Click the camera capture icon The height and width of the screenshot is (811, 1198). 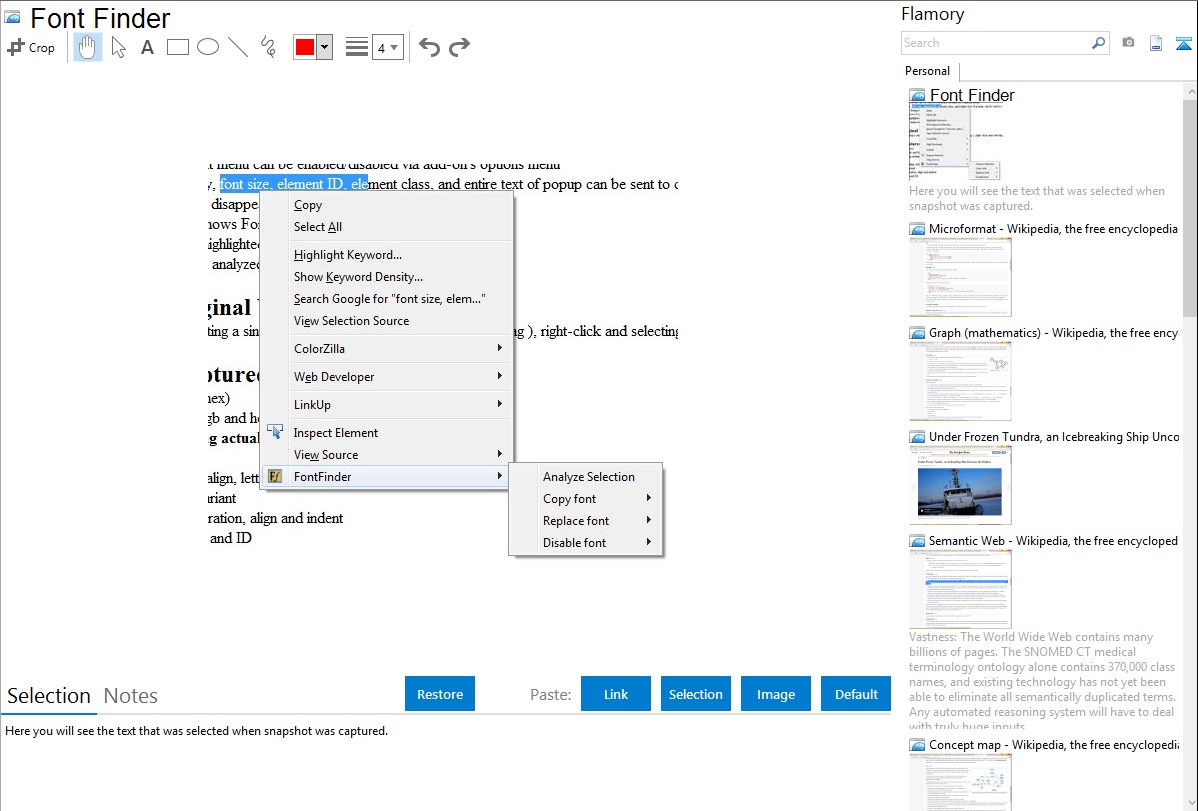tap(1128, 43)
